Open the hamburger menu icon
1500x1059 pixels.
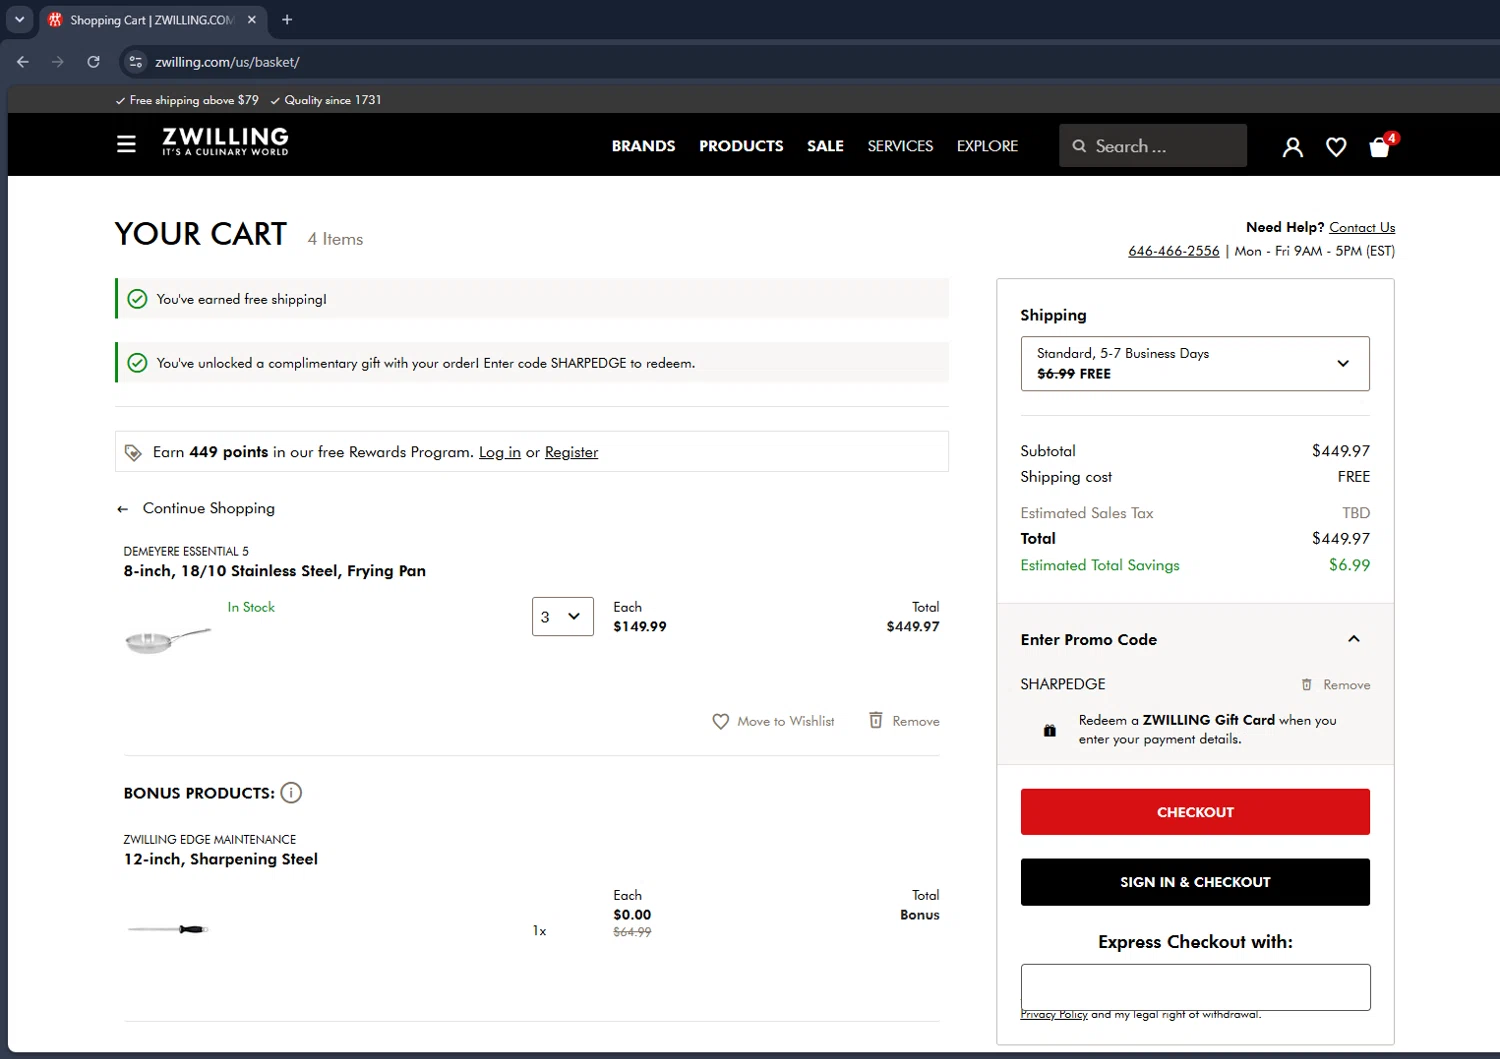click(126, 145)
